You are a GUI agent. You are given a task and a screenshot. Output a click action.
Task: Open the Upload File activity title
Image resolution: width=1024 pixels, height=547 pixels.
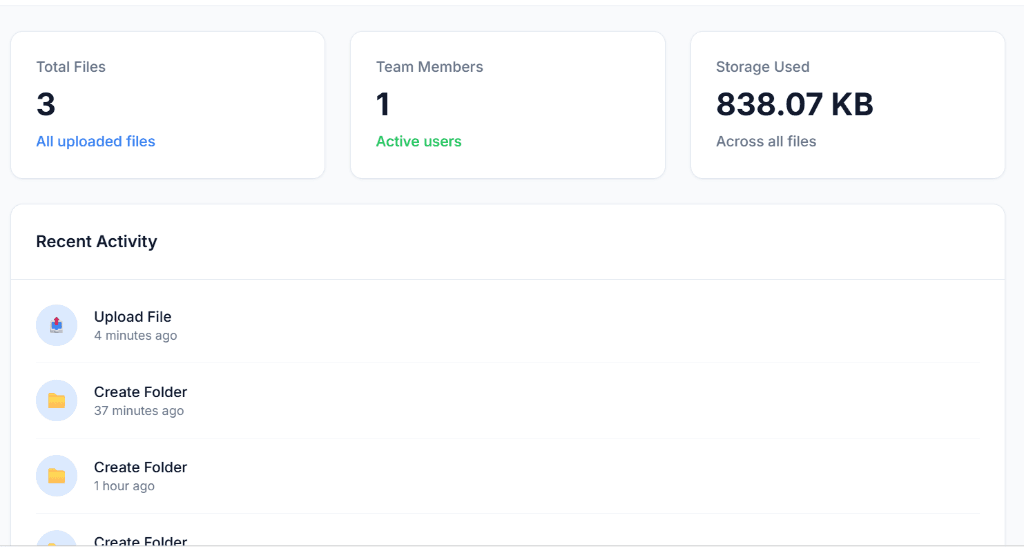132,317
